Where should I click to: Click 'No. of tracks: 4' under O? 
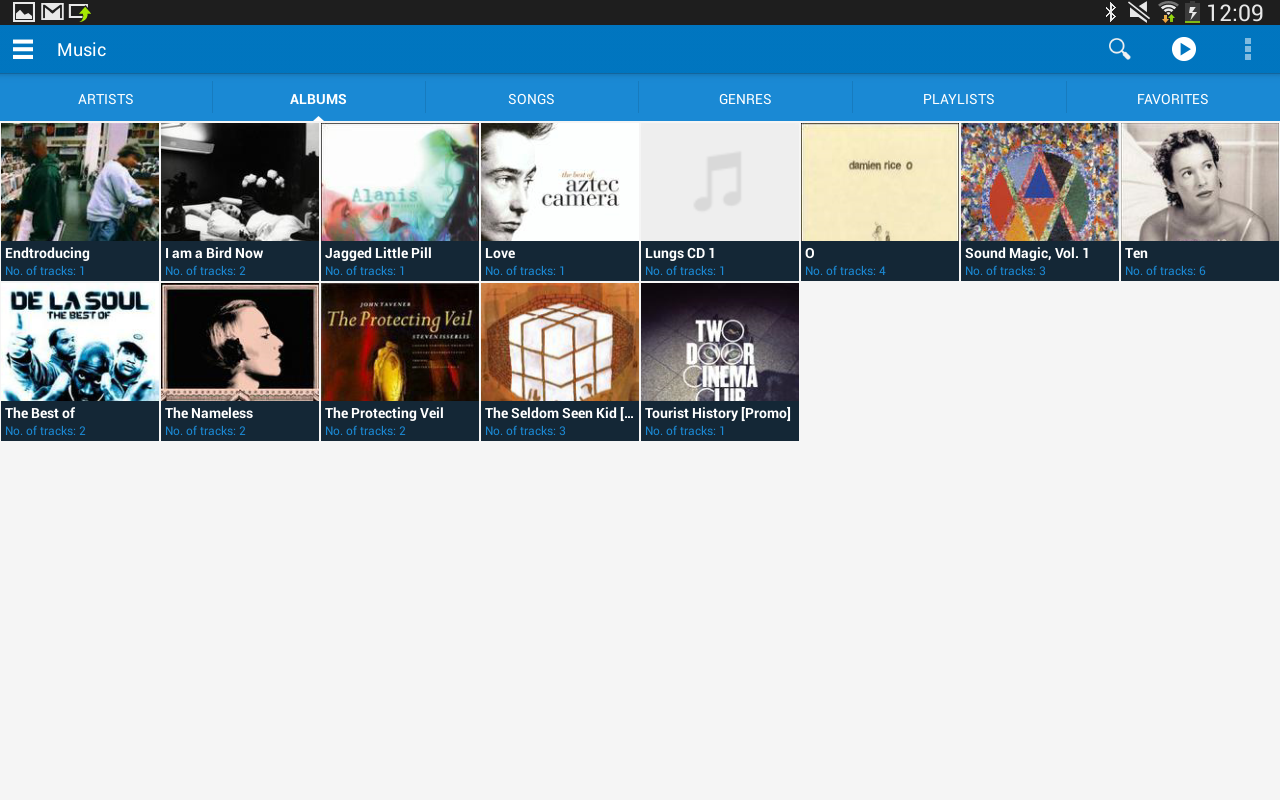[845, 271]
